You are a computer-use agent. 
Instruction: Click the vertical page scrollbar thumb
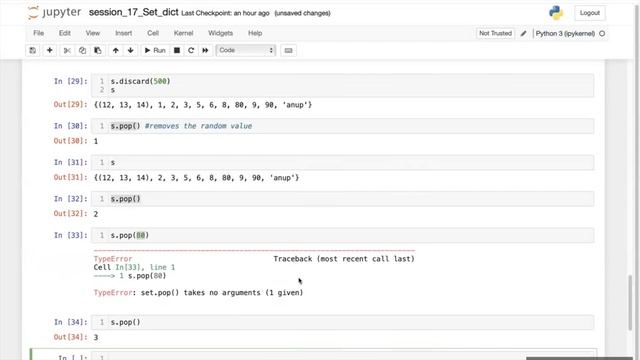[630, 303]
